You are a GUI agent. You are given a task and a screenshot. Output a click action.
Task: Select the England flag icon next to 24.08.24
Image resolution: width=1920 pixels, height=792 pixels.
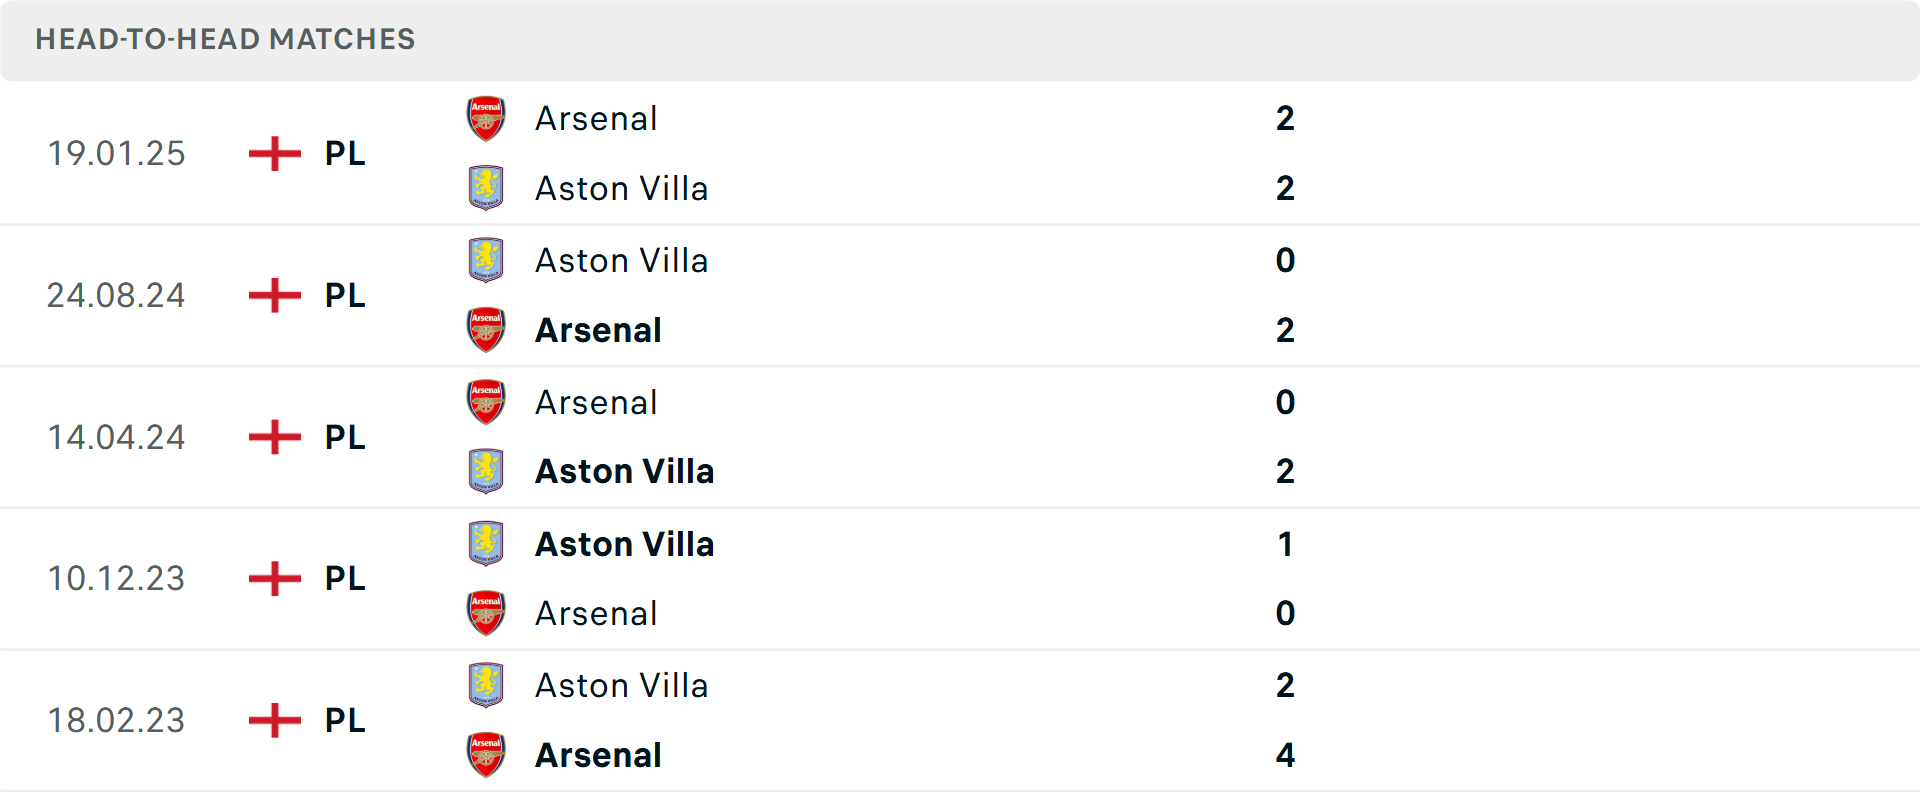(272, 295)
